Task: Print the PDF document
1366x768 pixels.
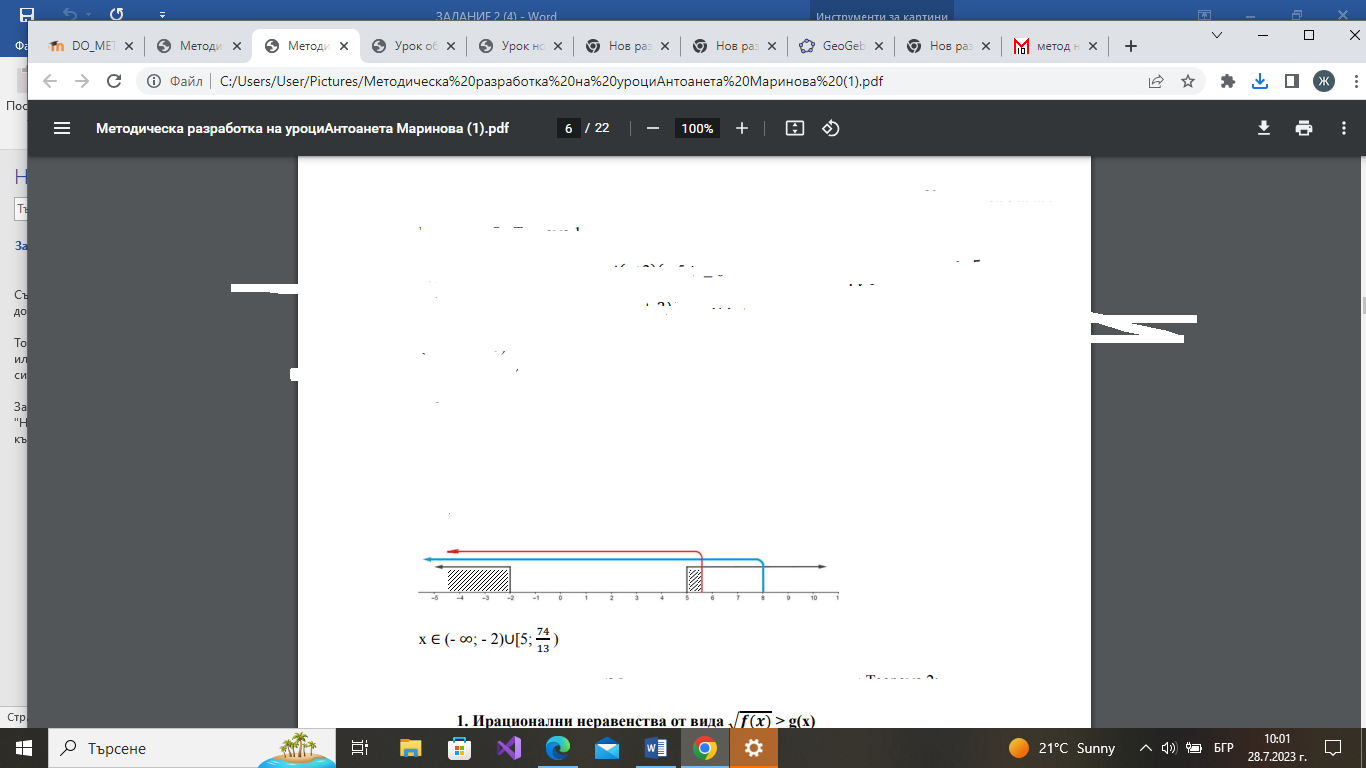Action: coord(1303,128)
